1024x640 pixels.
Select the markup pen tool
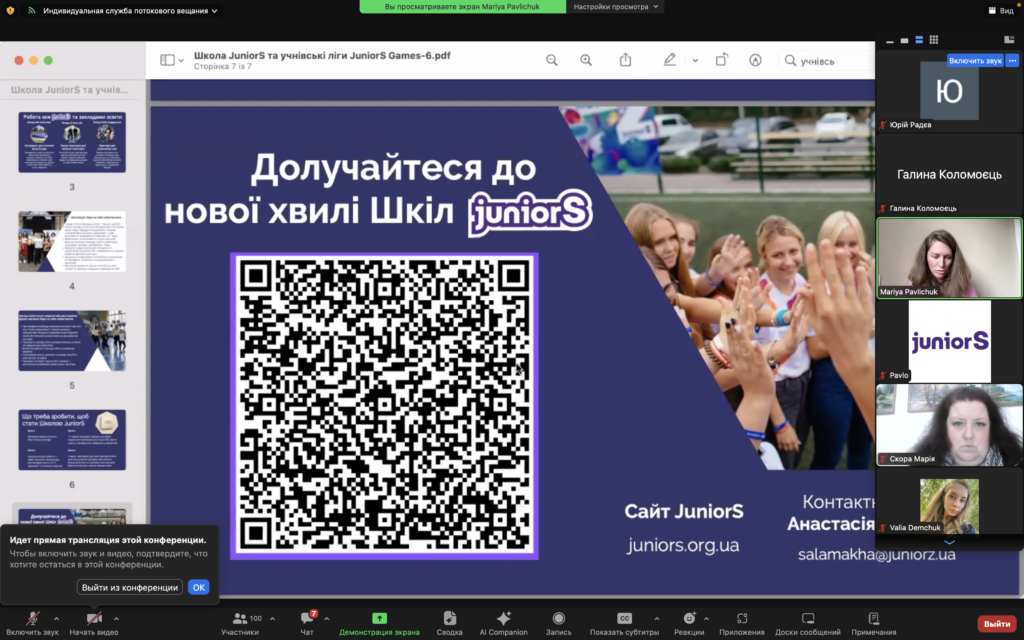click(669, 60)
